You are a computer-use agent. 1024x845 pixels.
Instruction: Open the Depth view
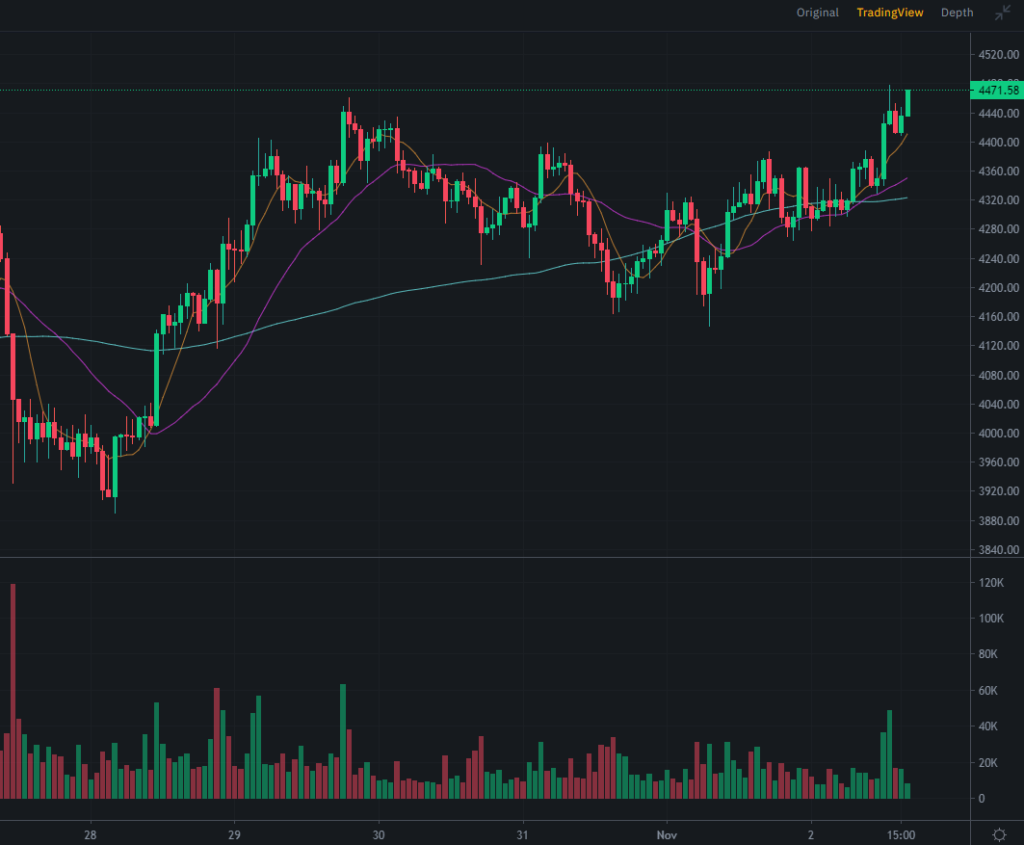point(956,12)
